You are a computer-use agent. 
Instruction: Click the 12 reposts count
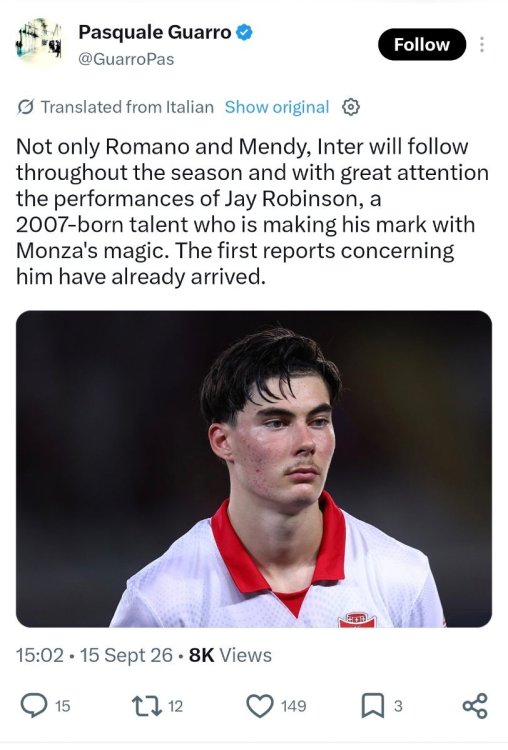[x=176, y=706]
